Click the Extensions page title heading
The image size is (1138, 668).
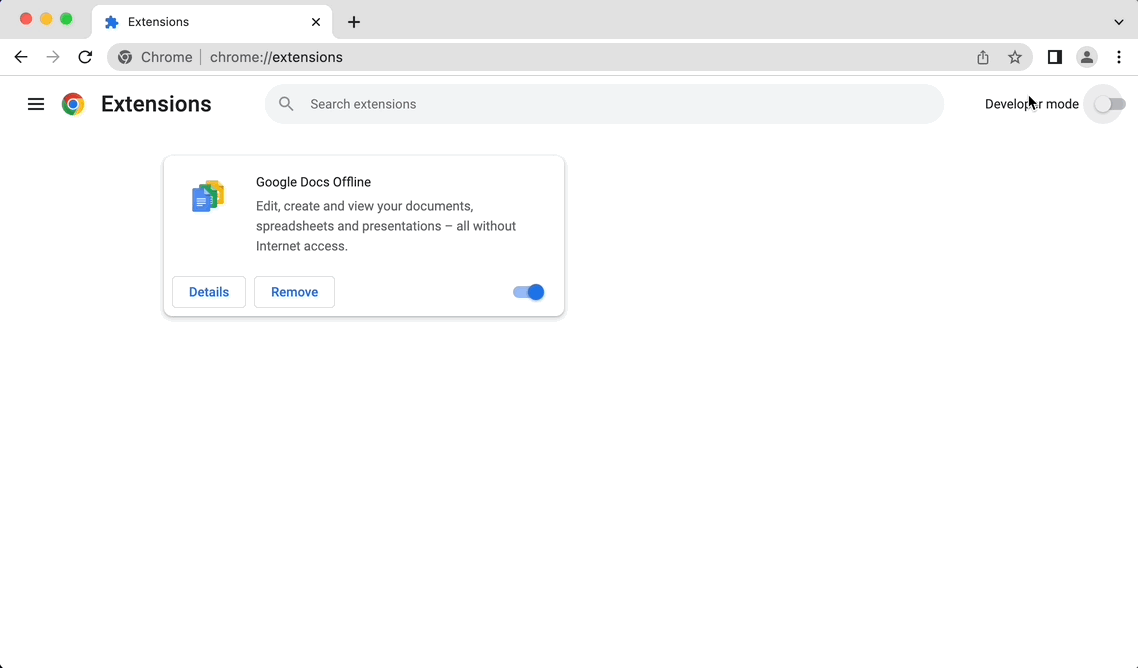coord(155,103)
